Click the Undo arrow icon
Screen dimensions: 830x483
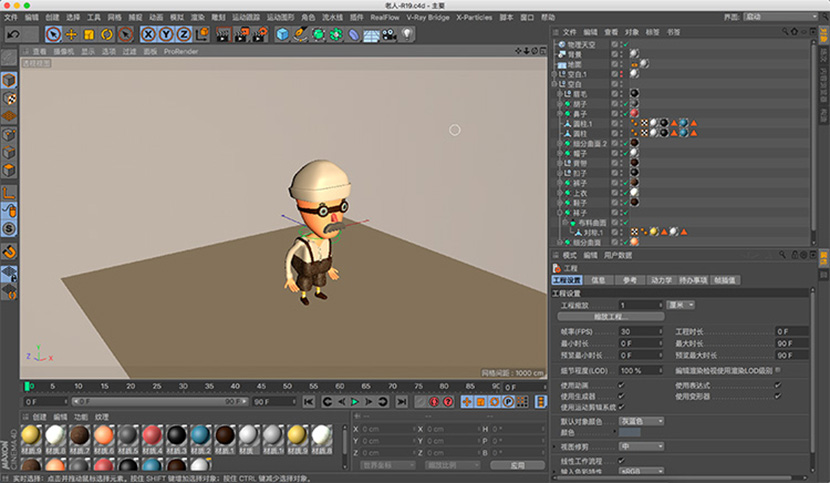point(14,34)
